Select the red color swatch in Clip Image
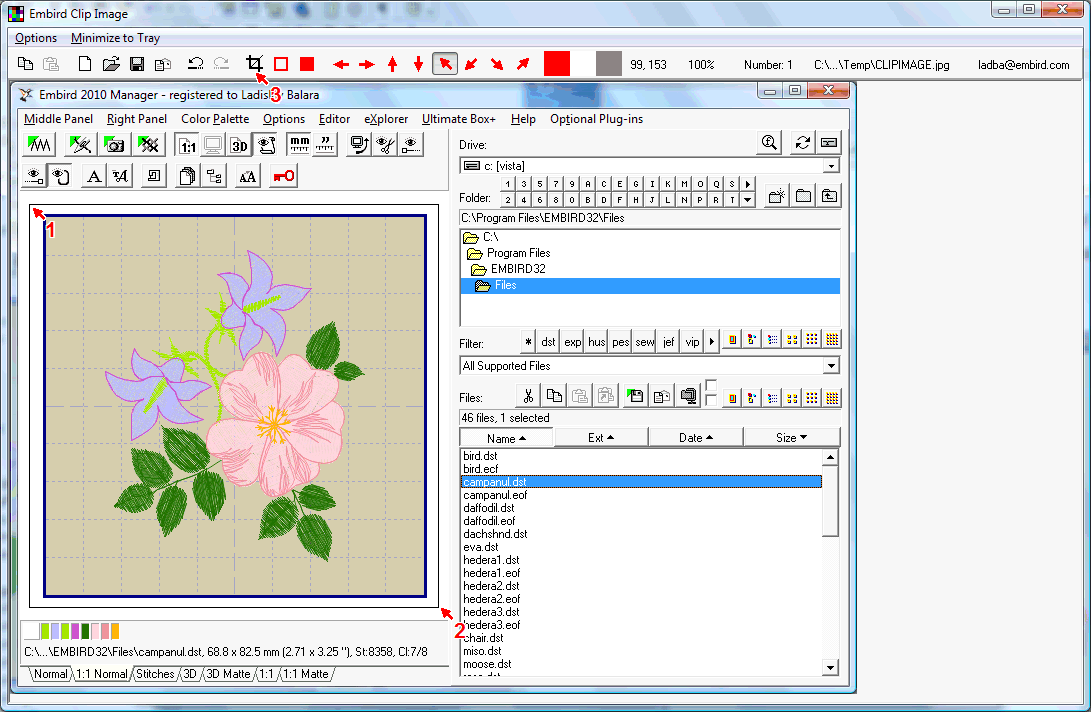 point(557,64)
